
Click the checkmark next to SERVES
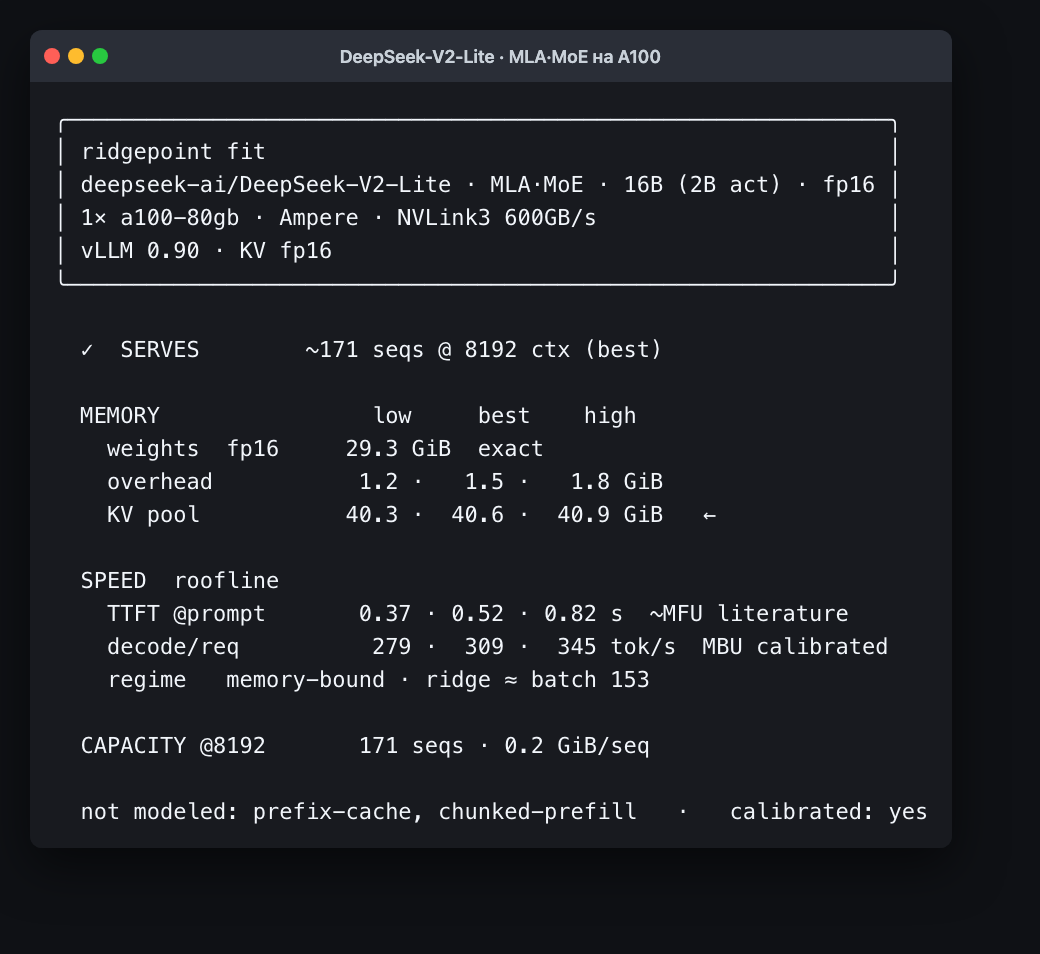(87, 350)
